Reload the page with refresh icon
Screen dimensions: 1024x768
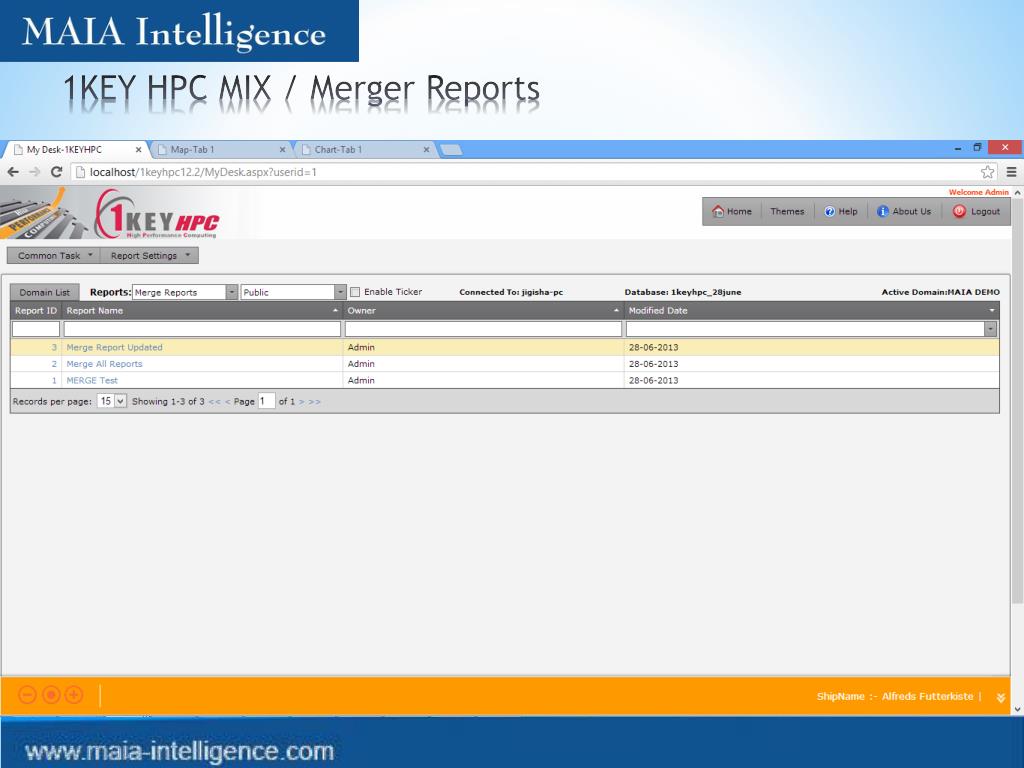click(56, 172)
